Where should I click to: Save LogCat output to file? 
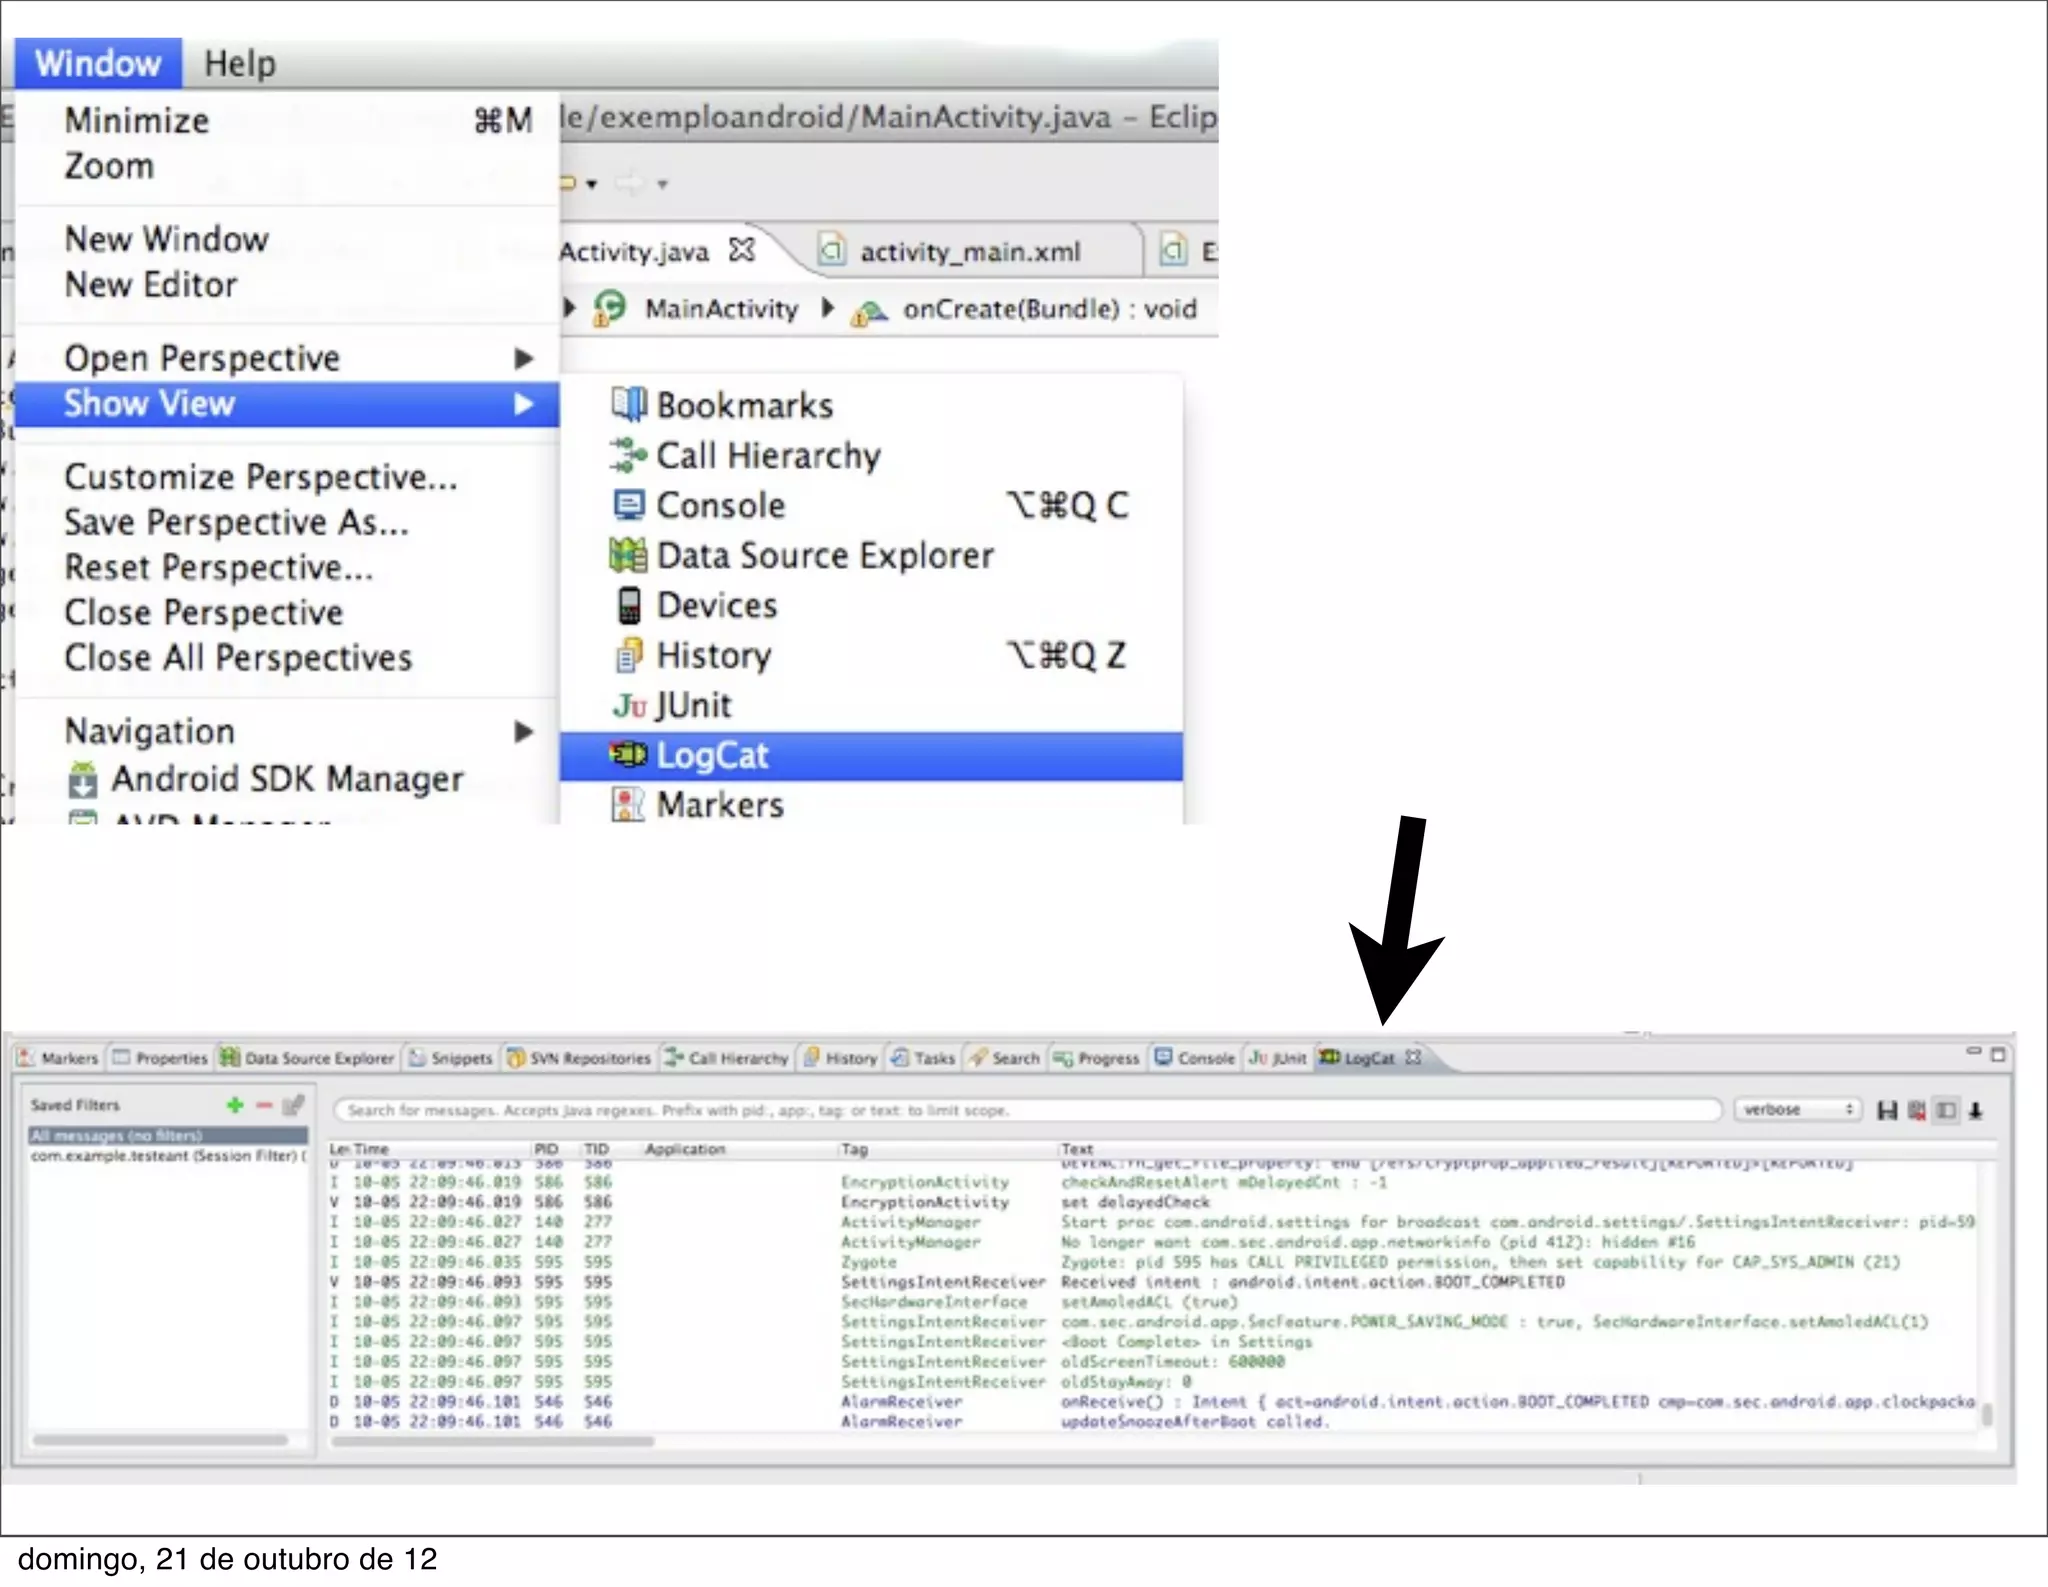coord(1887,1110)
